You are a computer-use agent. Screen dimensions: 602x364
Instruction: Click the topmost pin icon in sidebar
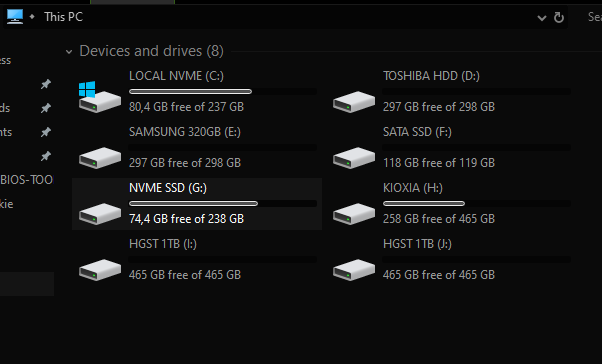(46, 84)
